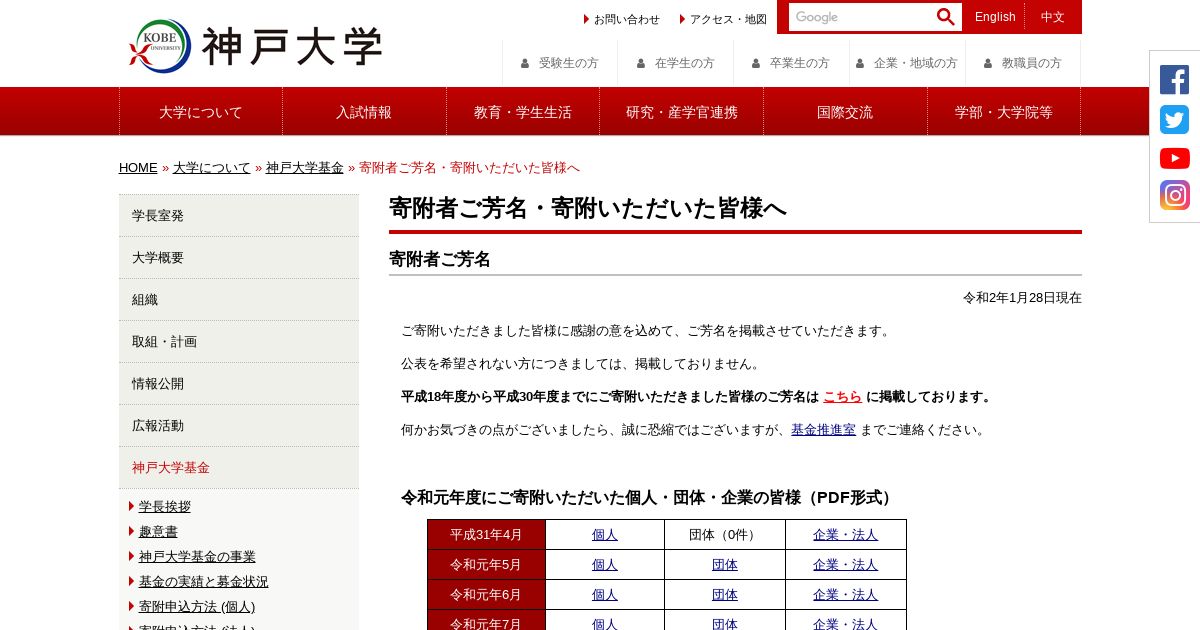Open the 基金推進室 link

coord(823,429)
